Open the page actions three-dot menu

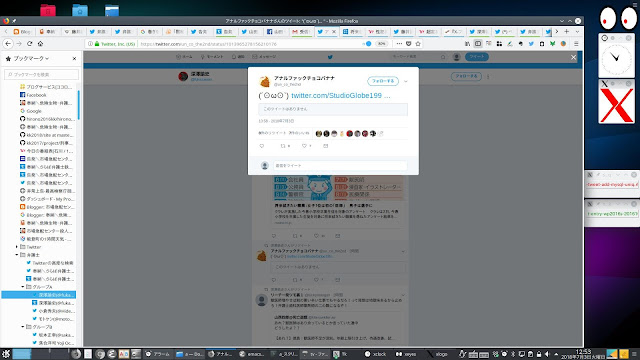coord(399,44)
